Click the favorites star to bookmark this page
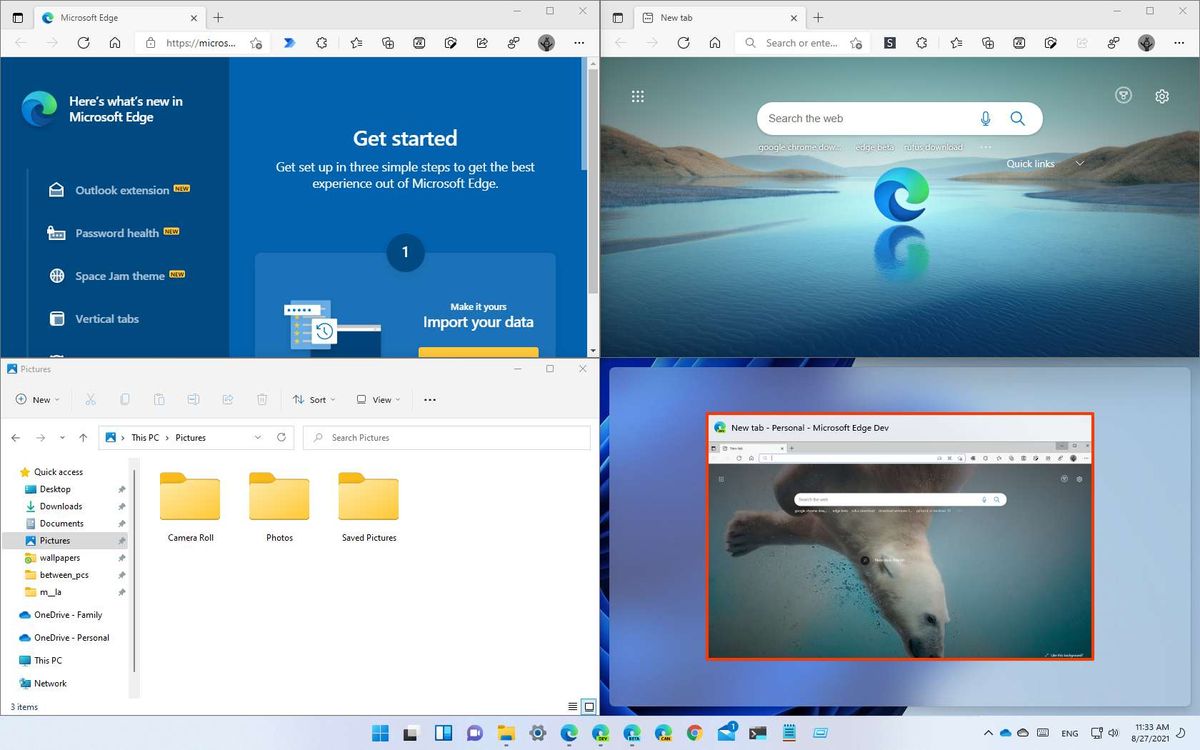This screenshot has height=750, width=1200. tap(256, 43)
